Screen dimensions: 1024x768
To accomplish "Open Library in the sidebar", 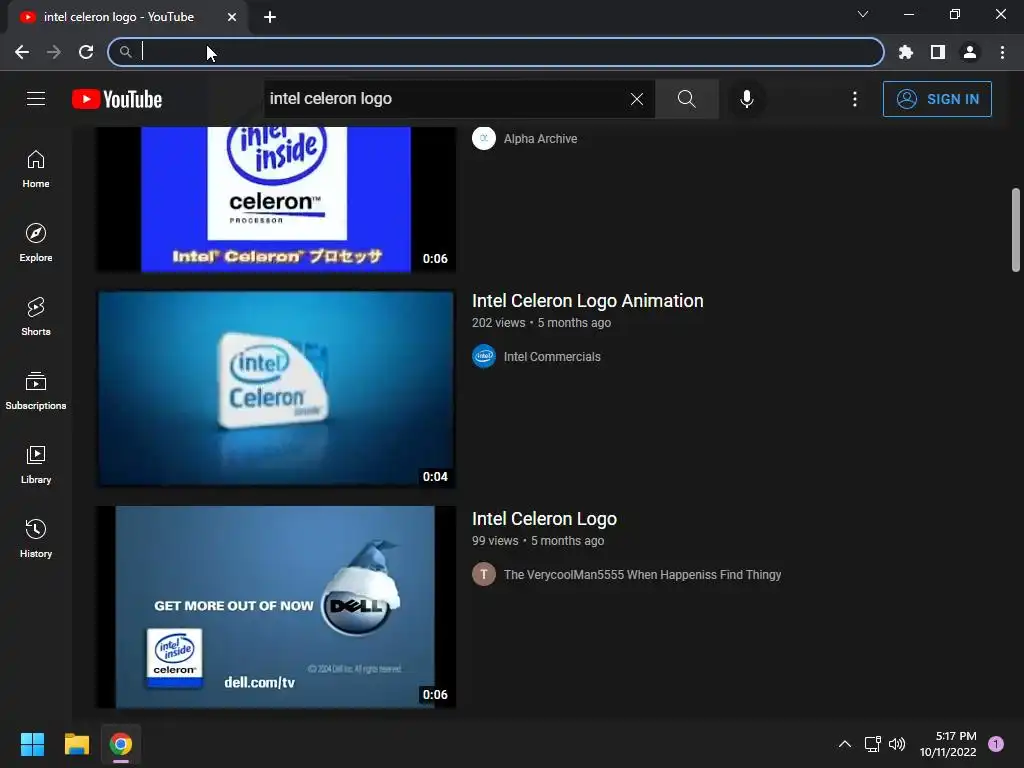I will pos(36,464).
